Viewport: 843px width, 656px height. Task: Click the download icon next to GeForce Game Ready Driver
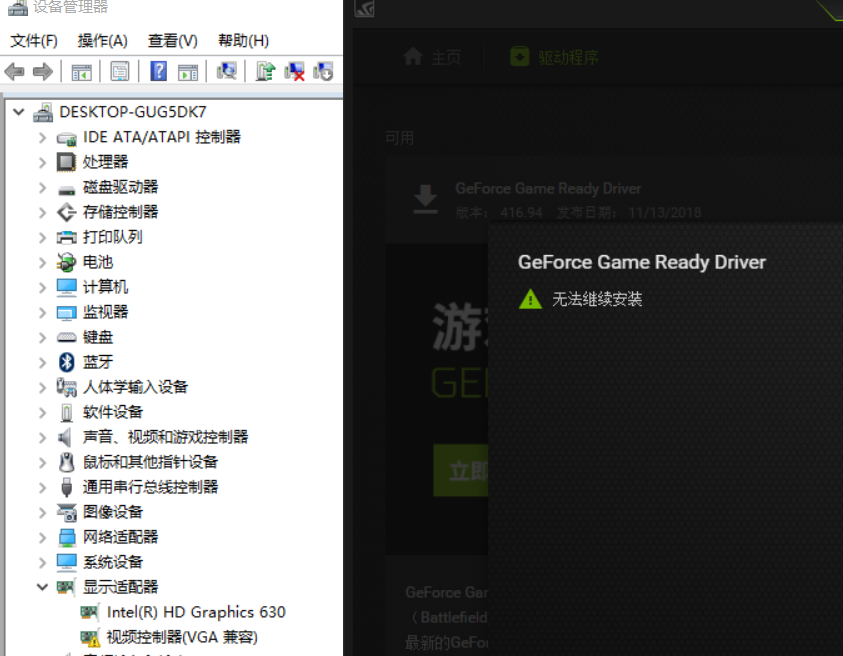point(425,197)
